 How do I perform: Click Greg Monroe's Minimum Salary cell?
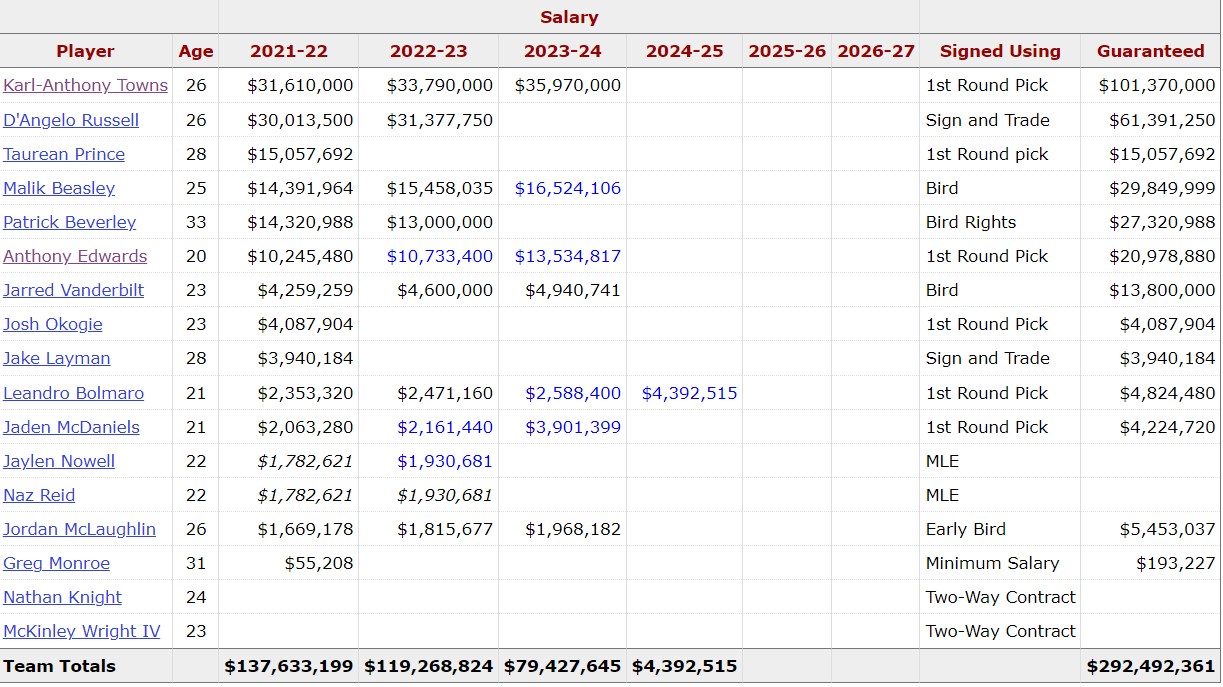point(992,563)
